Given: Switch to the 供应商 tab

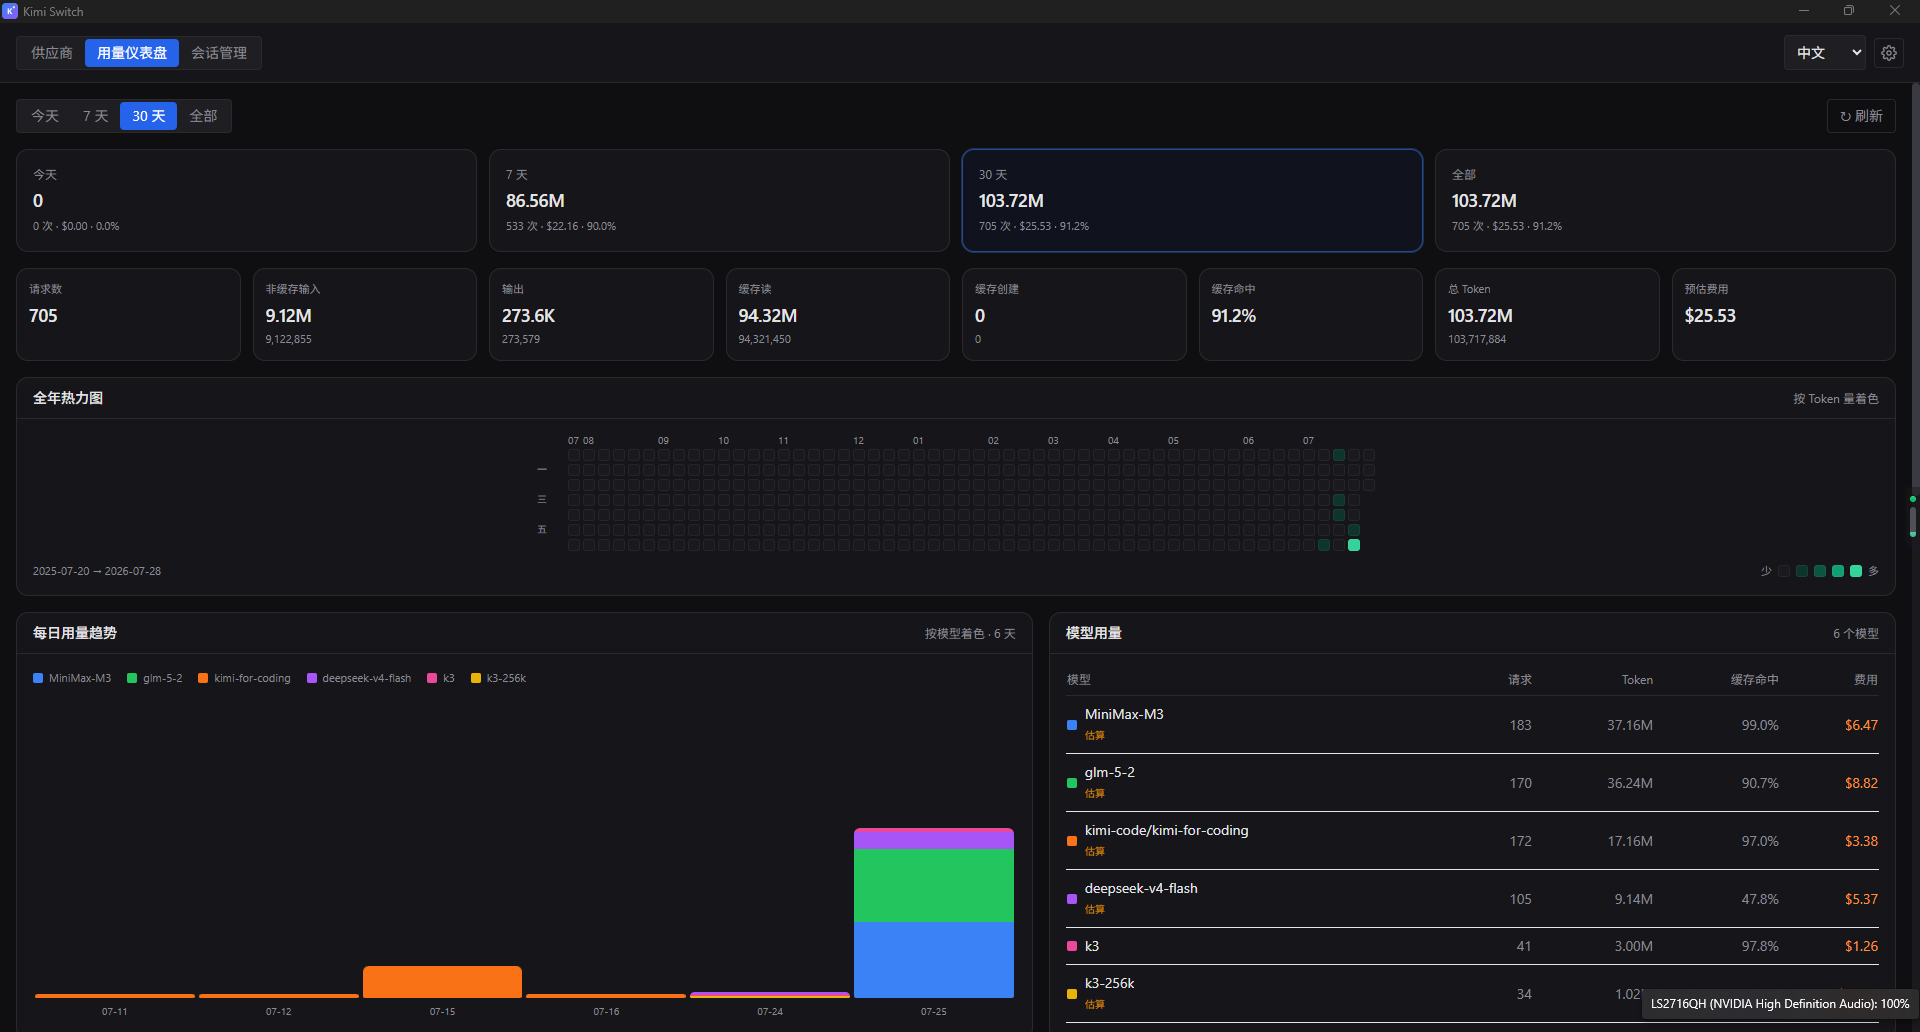Looking at the screenshot, I should (x=52, y=53).
